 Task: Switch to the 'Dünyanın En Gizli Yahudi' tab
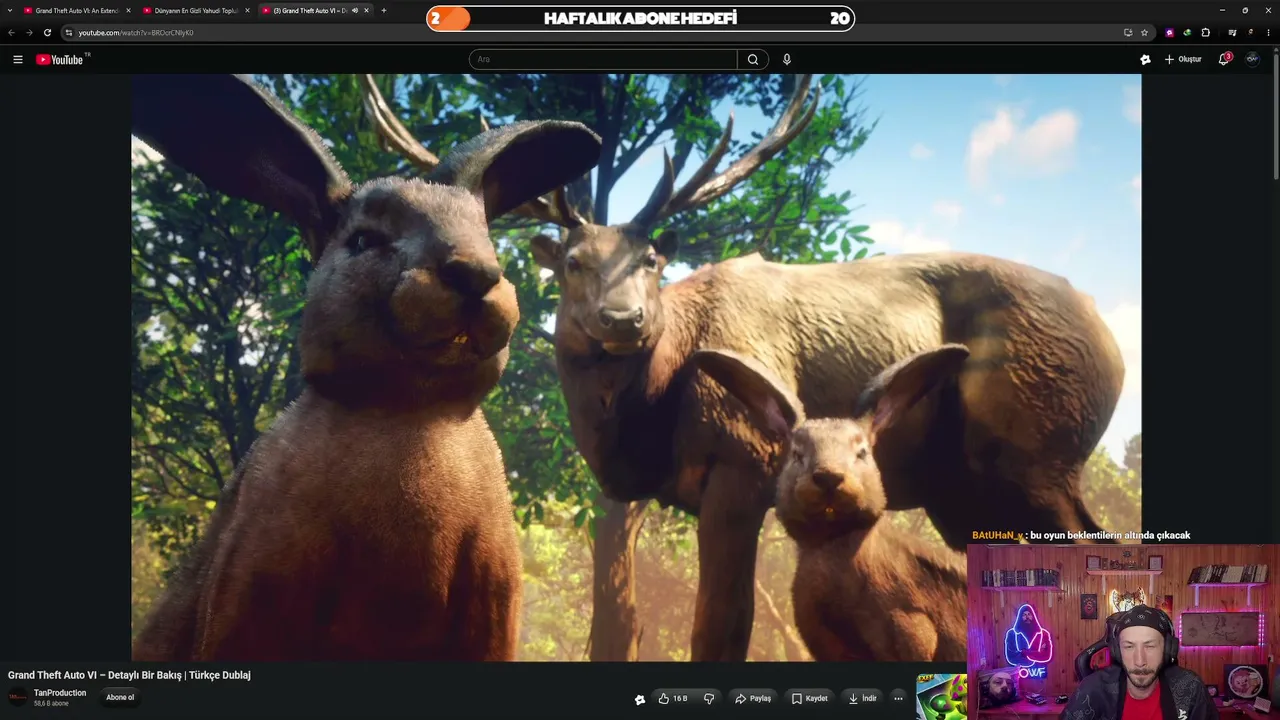[x=196, y=10]
